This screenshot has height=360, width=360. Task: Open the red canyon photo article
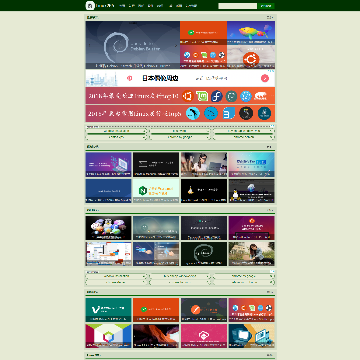(156, 336)
